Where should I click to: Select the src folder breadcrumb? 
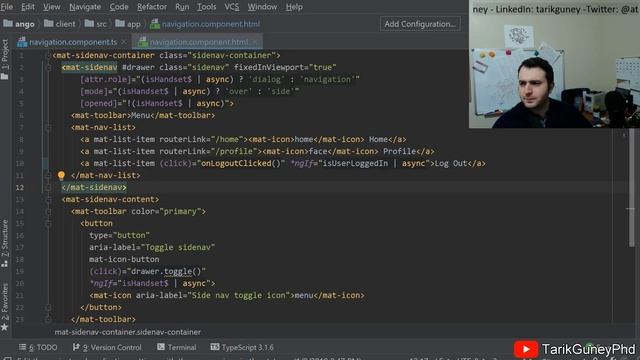(x=96, y=24)
